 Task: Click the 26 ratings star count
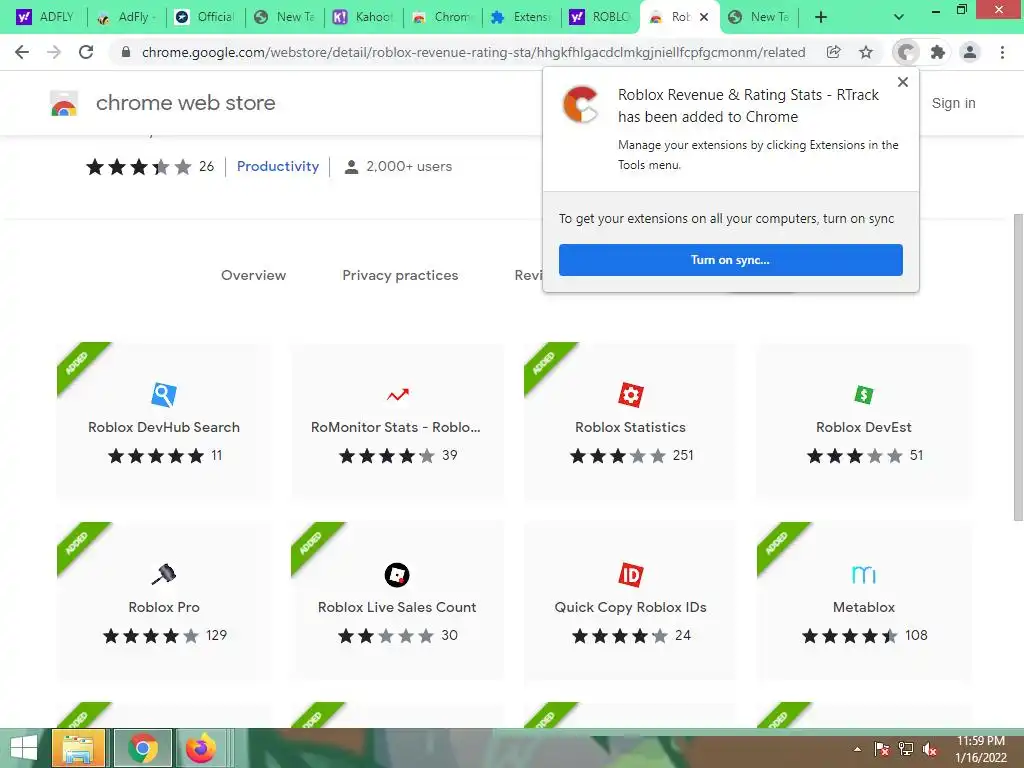(x=206, y=167)
